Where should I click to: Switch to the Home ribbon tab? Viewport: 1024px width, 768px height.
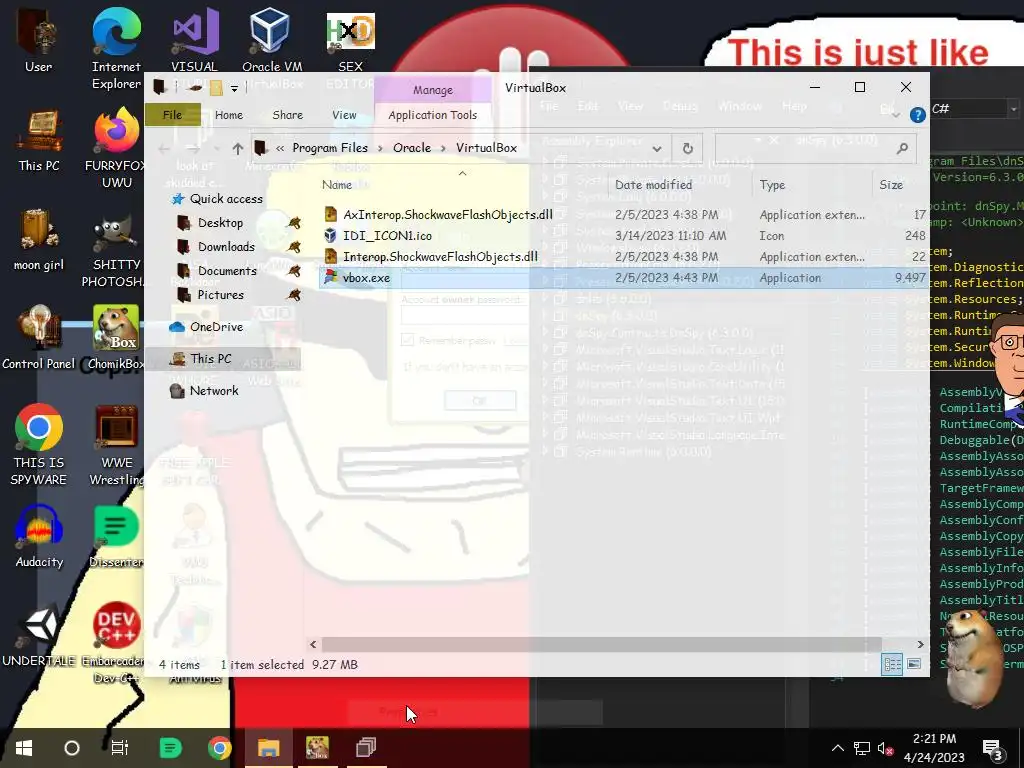pos(229,115)
